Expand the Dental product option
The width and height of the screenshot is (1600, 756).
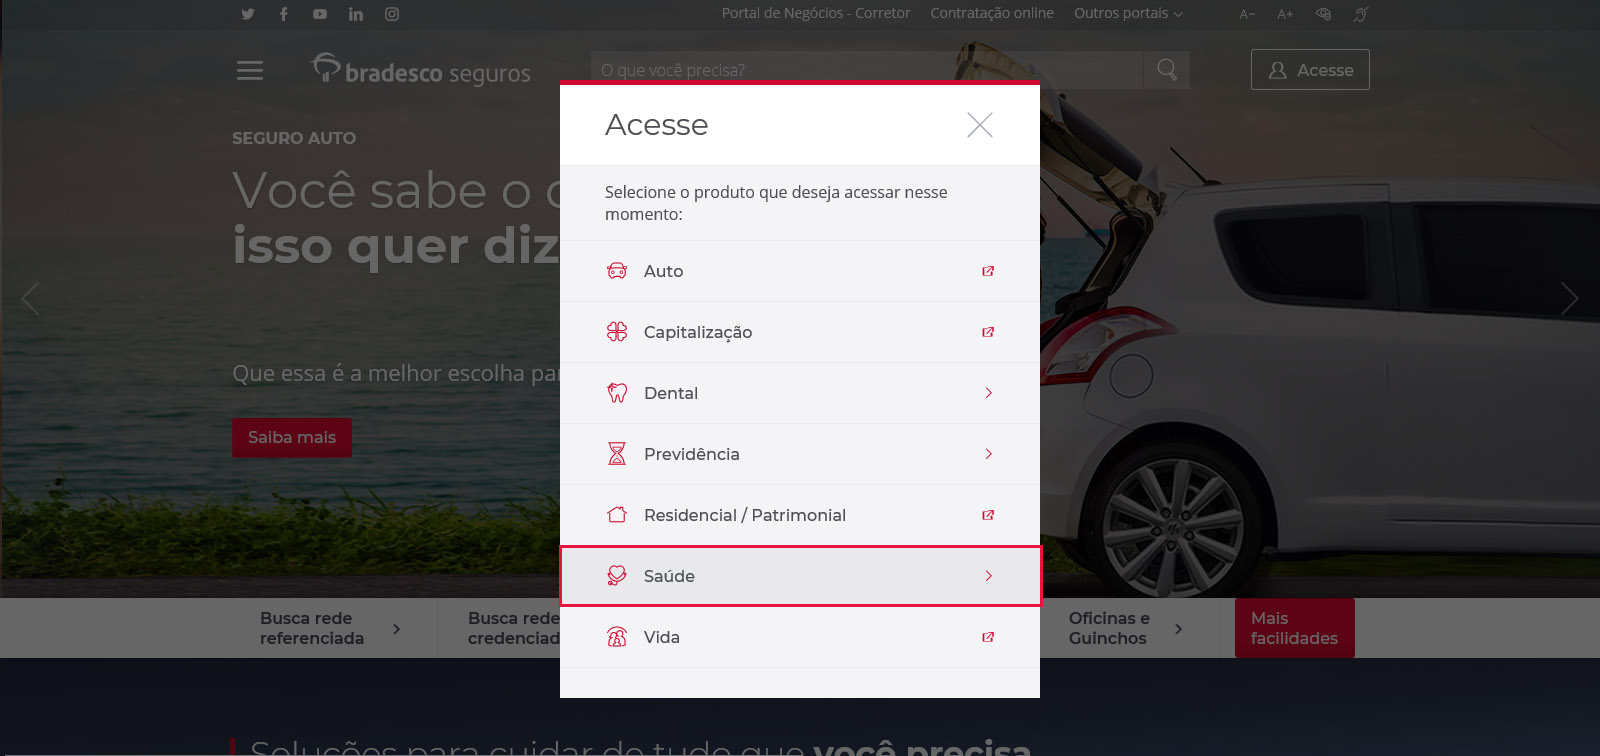[800, 393]
